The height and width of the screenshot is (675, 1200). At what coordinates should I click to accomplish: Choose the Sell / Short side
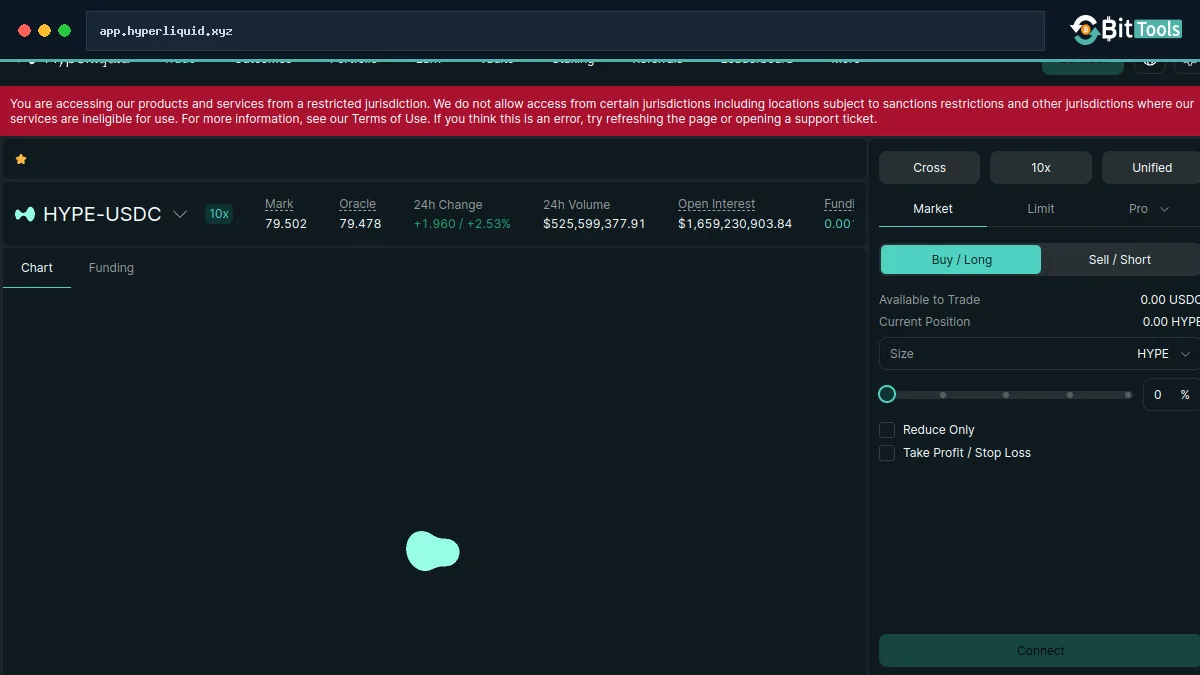coord(1120,260)
